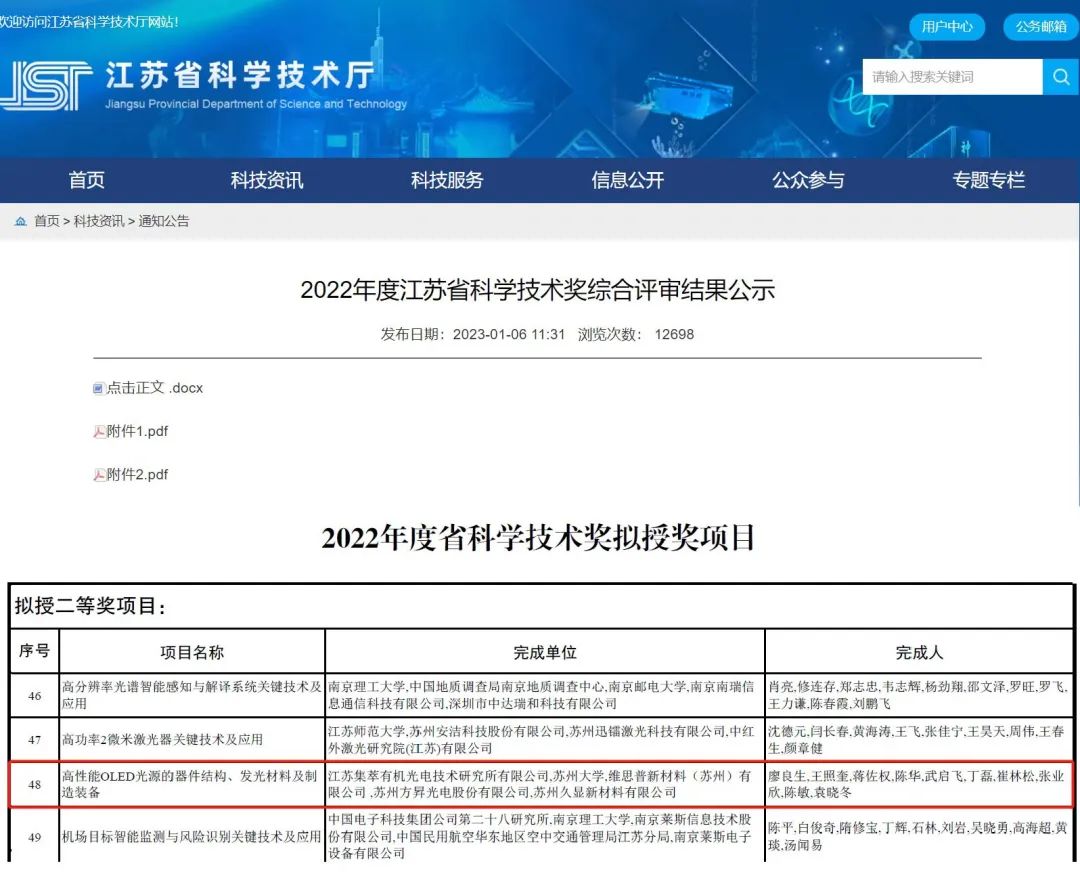Click the home icon in breadcrumb
Viewport: 1080px width, 872px height.
point(21,221)
